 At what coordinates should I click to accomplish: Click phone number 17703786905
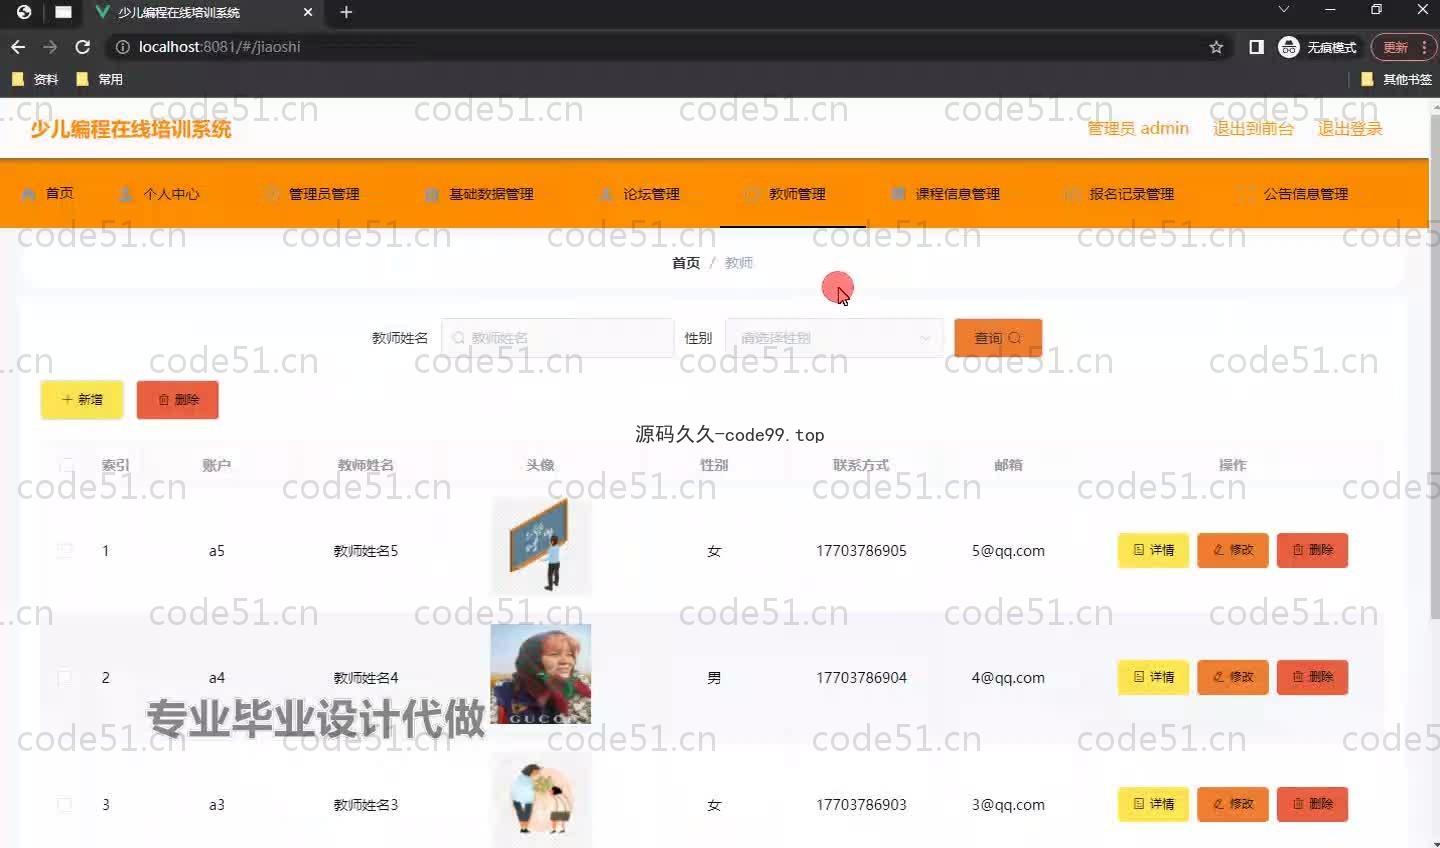[x=861, y=551]
